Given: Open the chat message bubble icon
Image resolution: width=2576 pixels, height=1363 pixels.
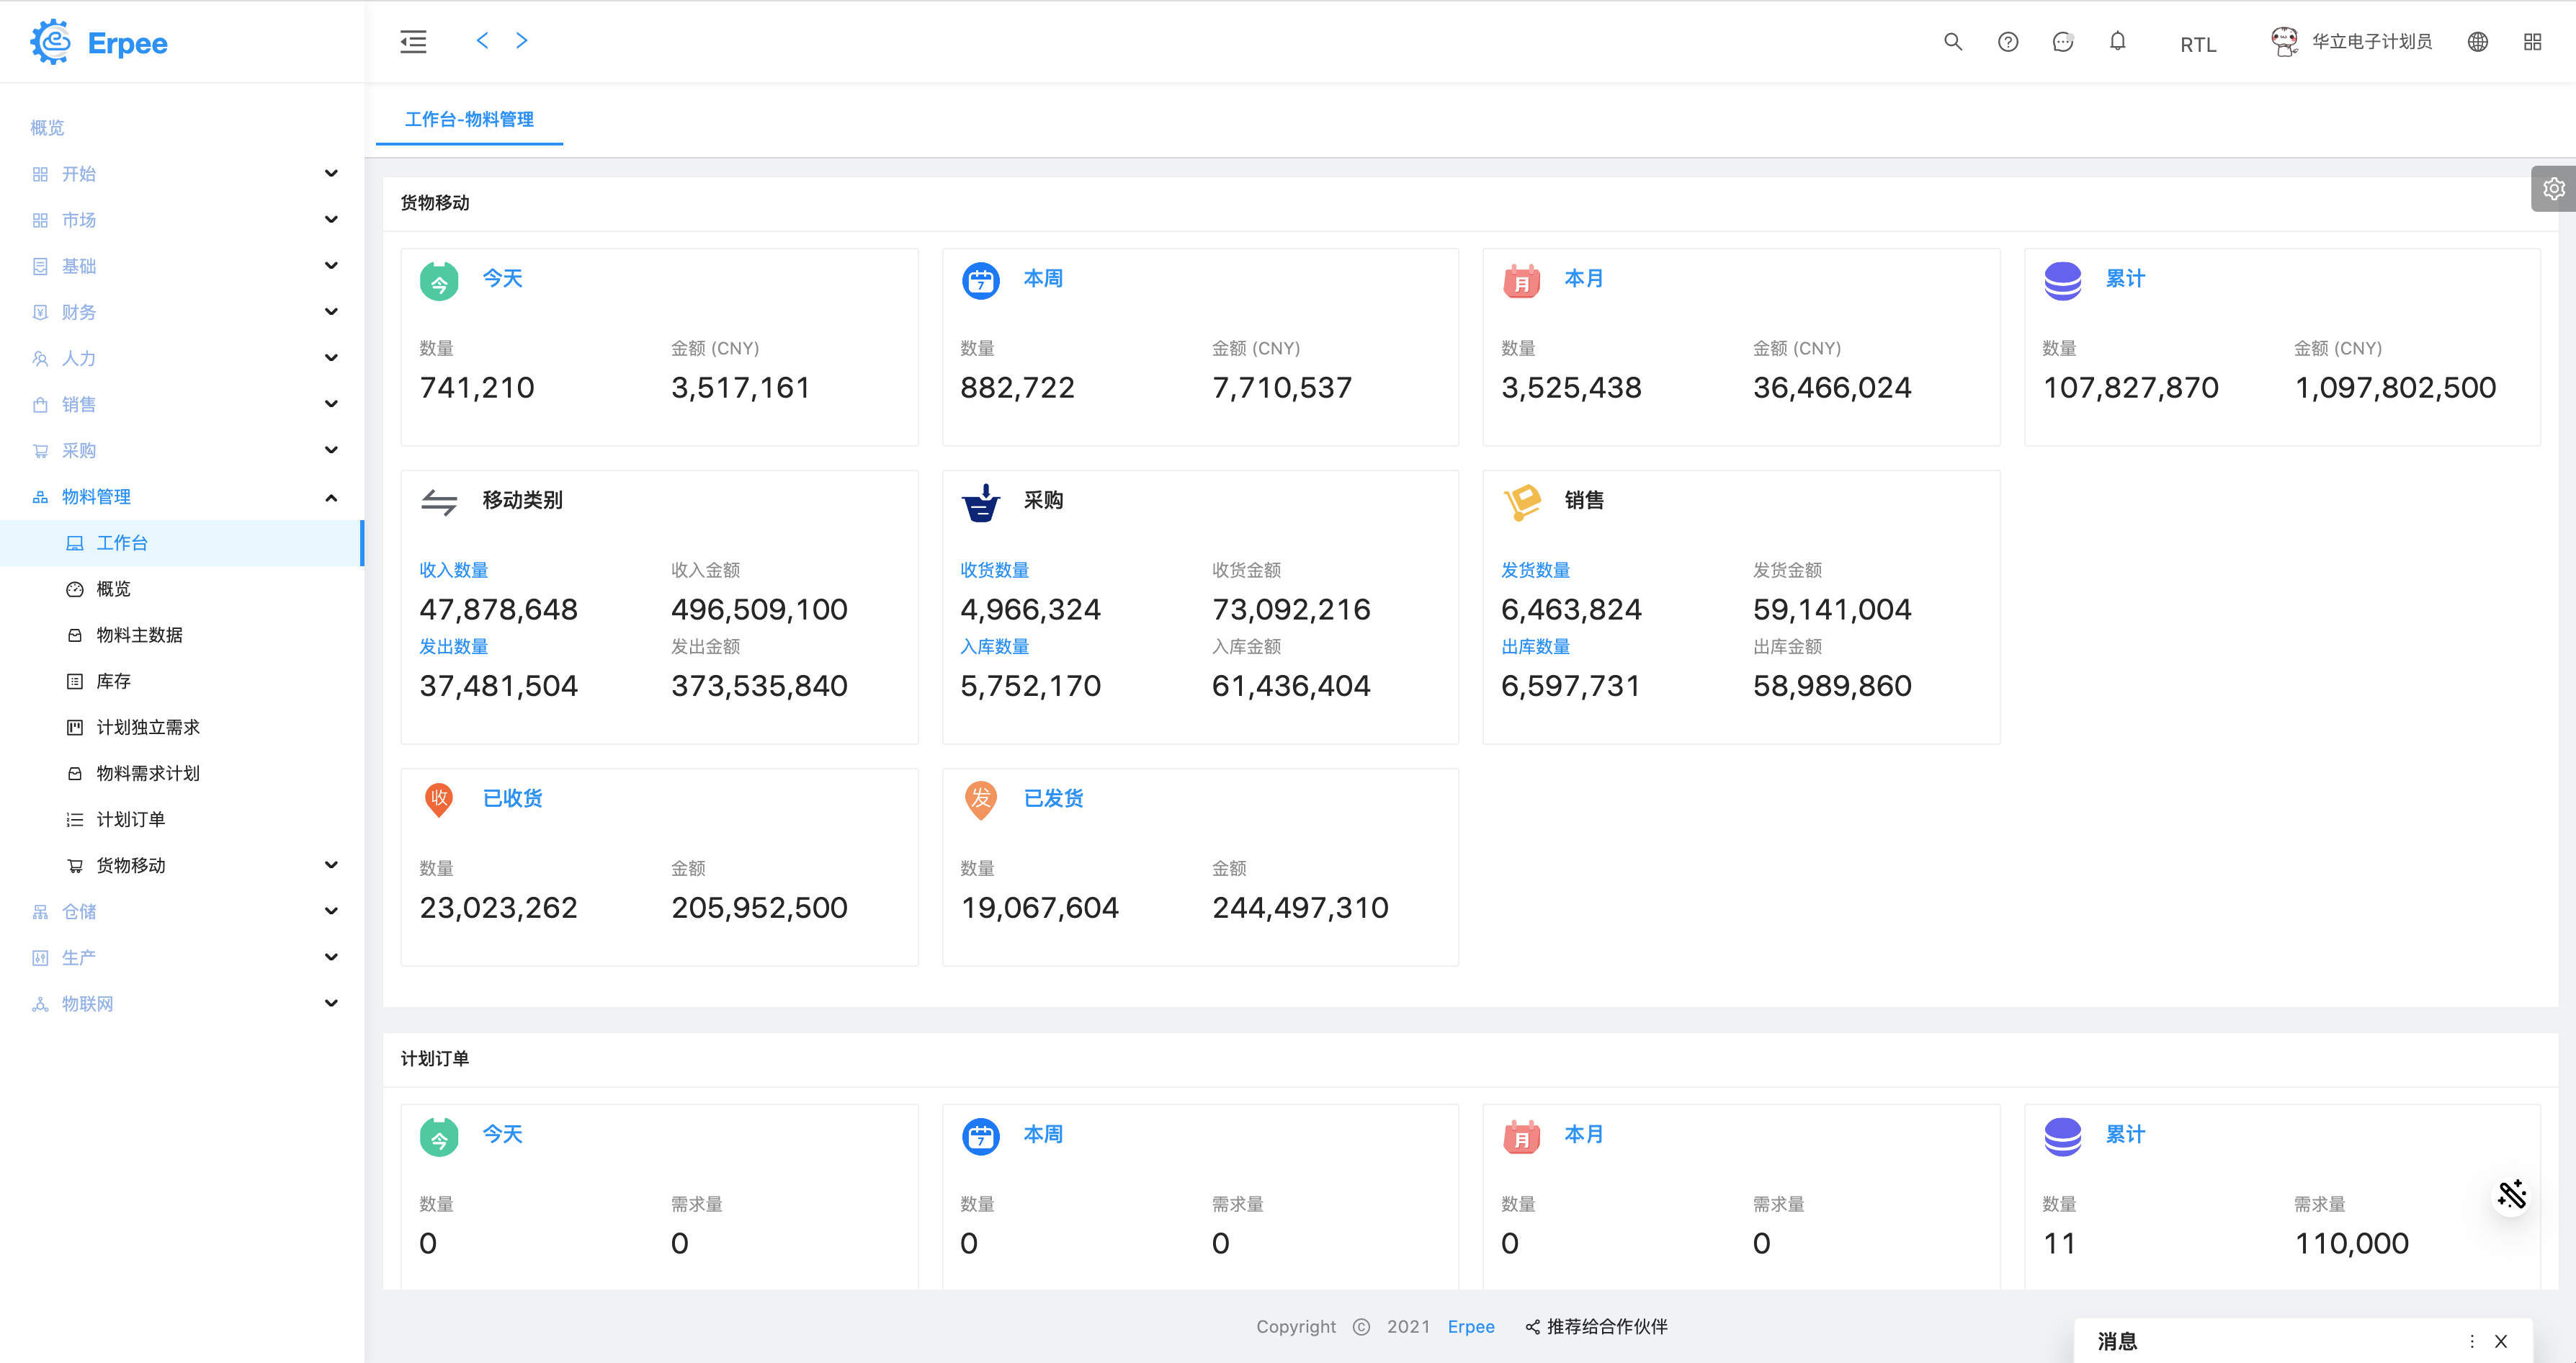Looking at the screenshot, I should [x=2062, y=42].
